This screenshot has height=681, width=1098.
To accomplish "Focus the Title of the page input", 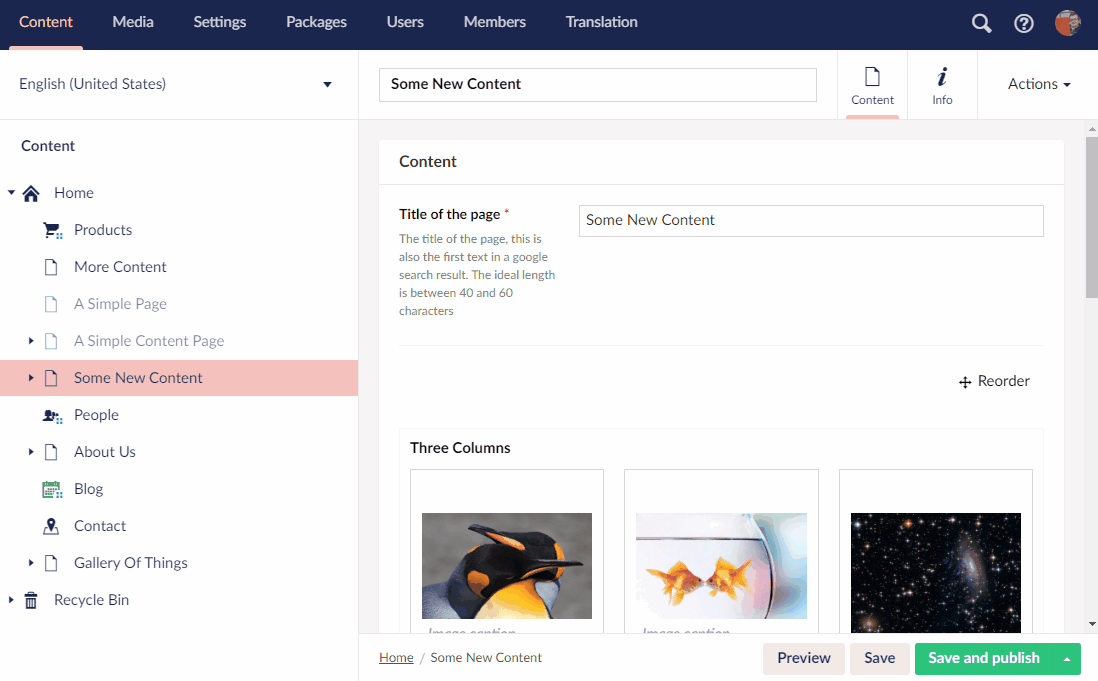I will tap(811, 220).
